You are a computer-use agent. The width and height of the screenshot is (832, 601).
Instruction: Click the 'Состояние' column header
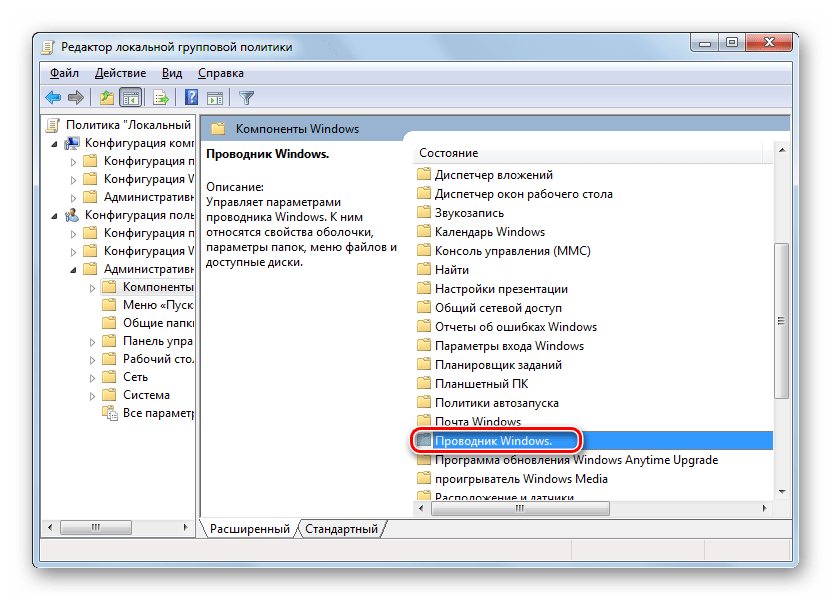(x=449, y=153)
